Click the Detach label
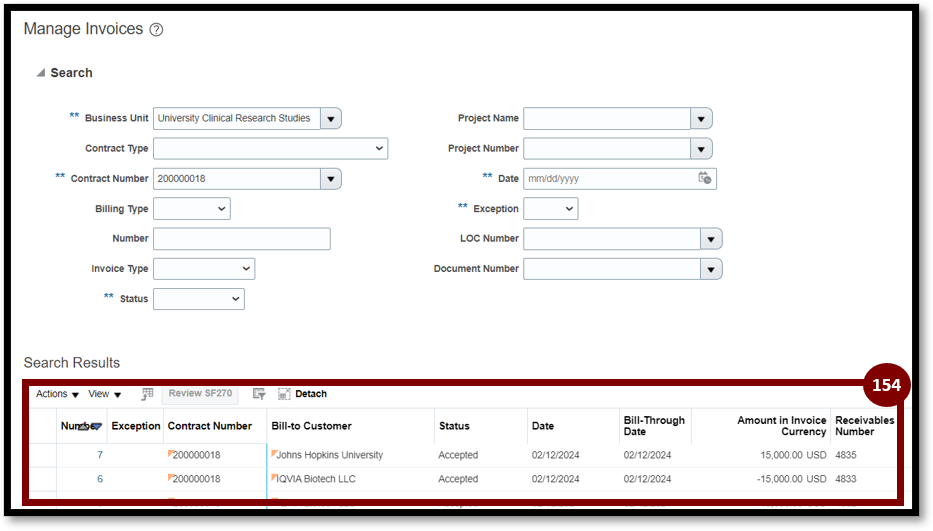The image size is (933, 531). [311, 394]
